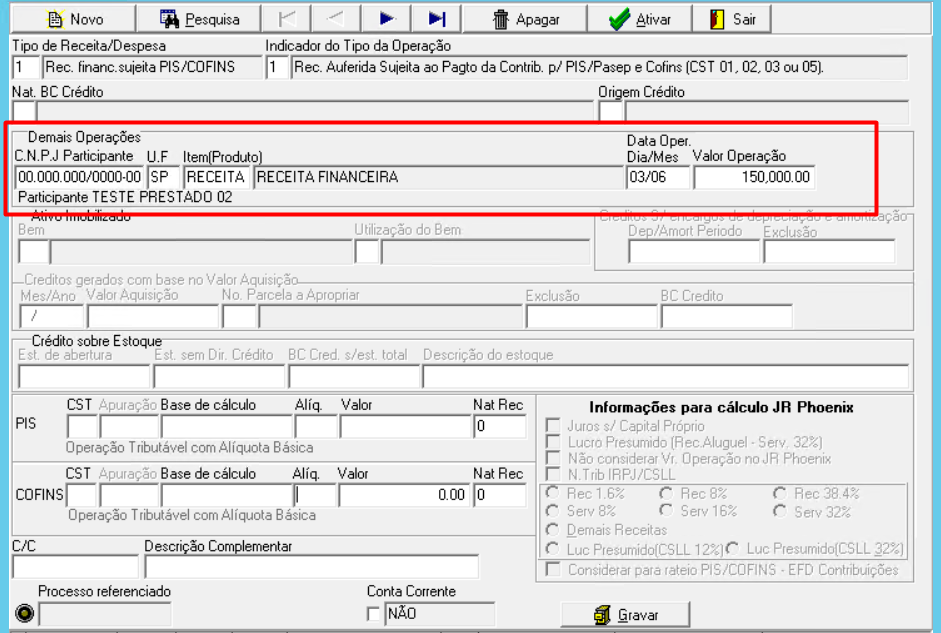Check Não considerar Vr. Operação no JR Phoenix
The height and width of the screenshot is (633, 941).
553,458
